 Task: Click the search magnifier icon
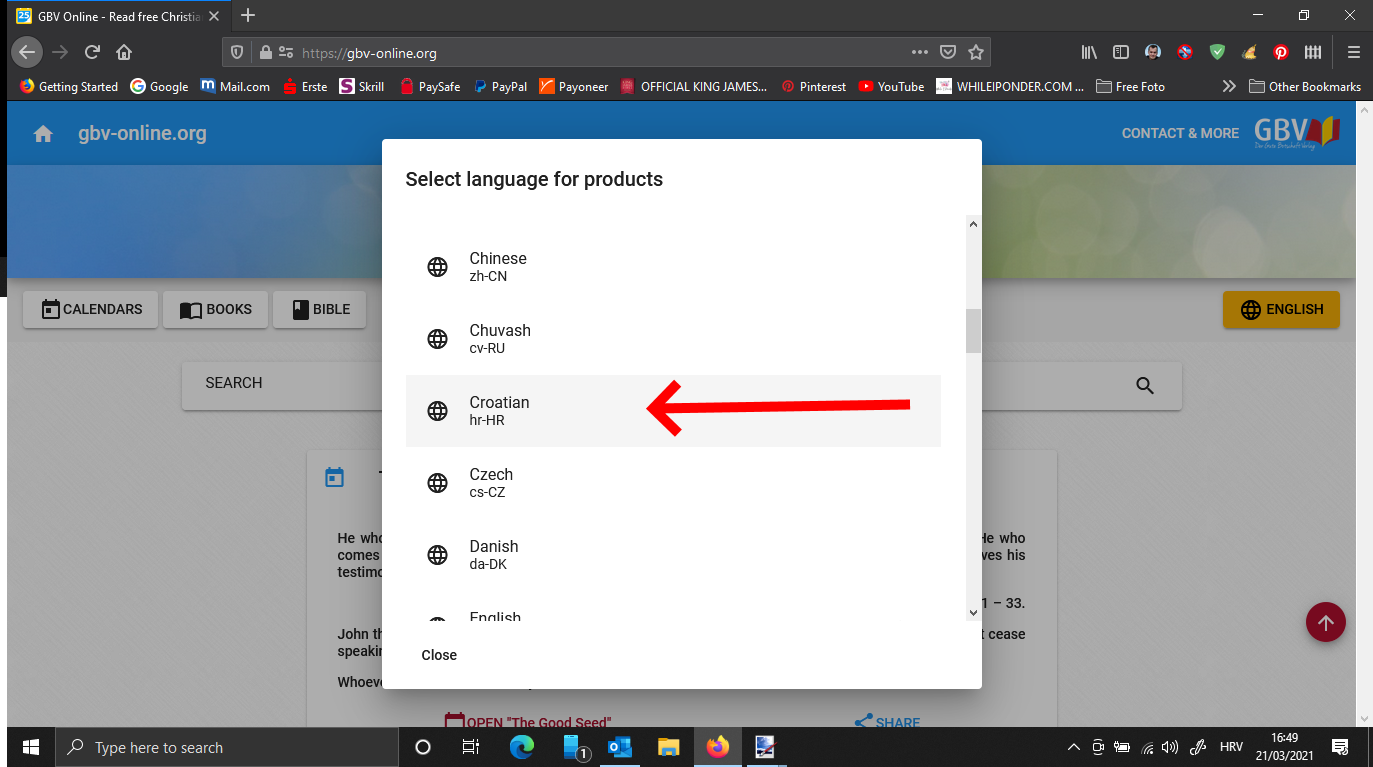point(1145,386)
